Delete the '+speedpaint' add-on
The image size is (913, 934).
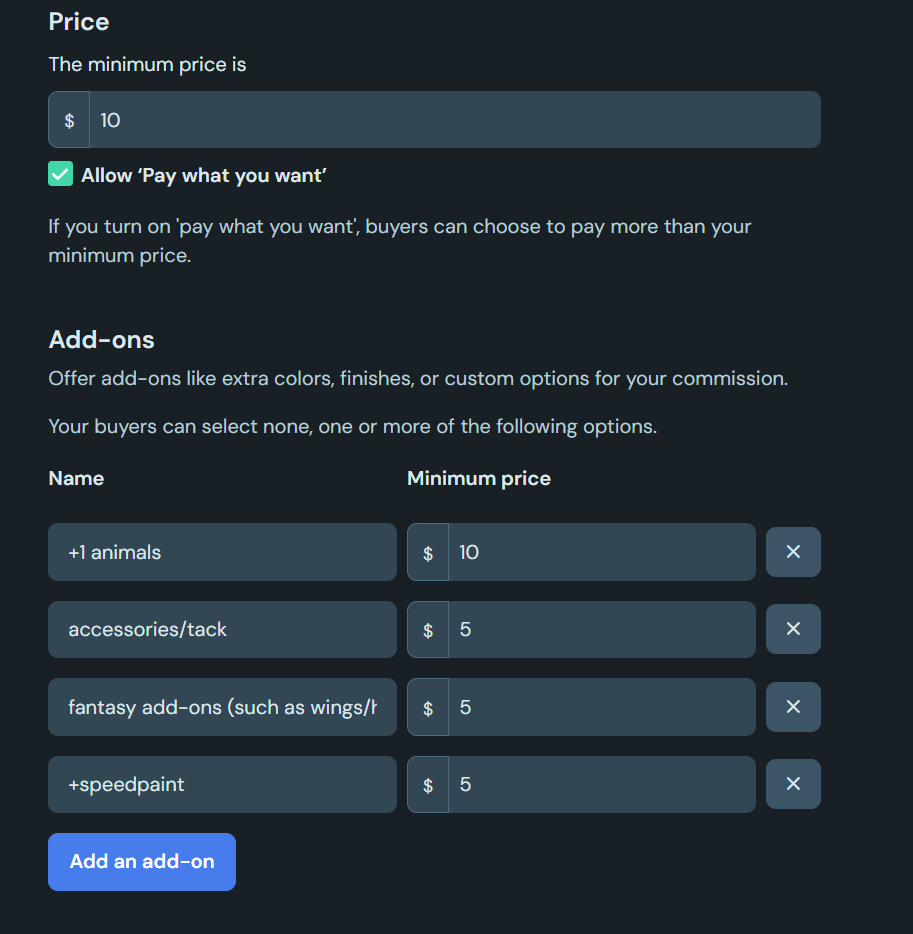point(793,784)
